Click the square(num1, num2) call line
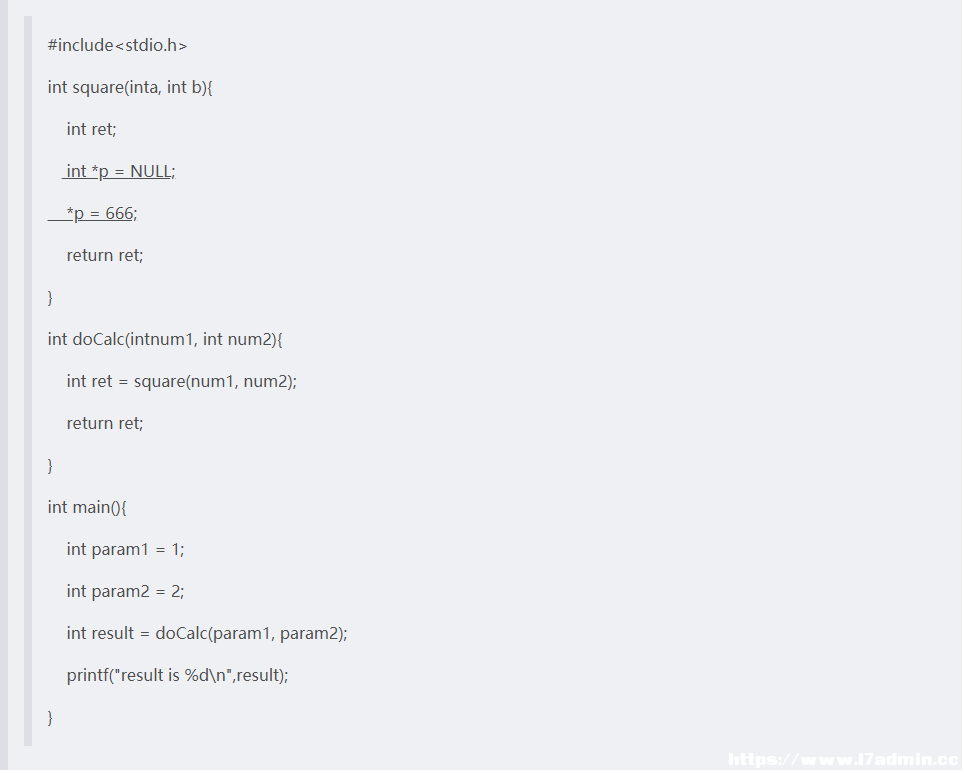This screenshot has width=964, height=773. 182,381
